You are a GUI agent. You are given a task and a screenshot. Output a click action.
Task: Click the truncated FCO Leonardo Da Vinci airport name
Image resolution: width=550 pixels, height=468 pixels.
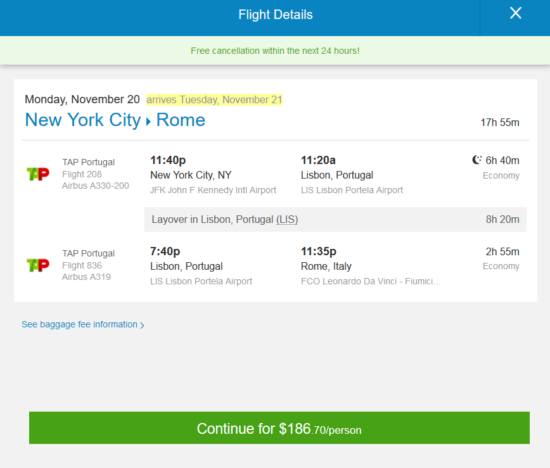coord(371,281)
